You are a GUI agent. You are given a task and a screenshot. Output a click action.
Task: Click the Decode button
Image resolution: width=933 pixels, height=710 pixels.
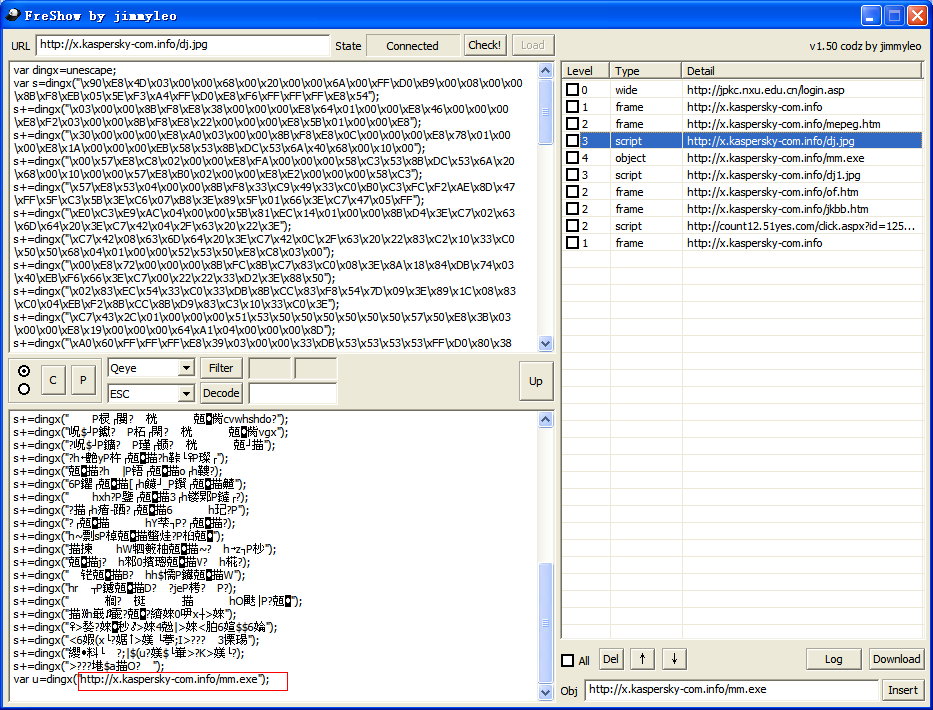[x=221, y=393]
